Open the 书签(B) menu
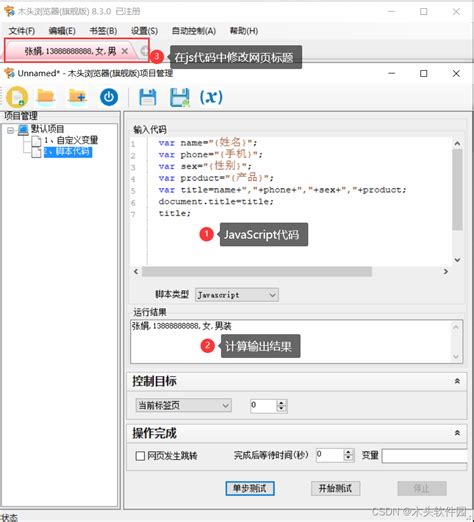The image size is (474, 522). click(x=103, y=31)
